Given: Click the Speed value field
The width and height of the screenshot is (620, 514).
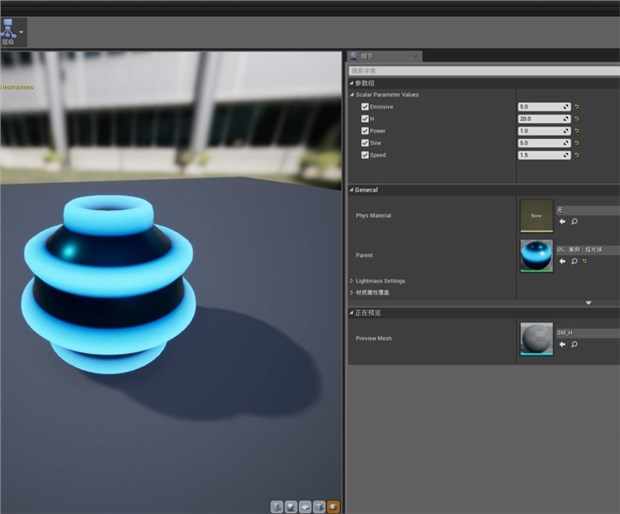Looking at the screenshot, I should pos(544,155).
